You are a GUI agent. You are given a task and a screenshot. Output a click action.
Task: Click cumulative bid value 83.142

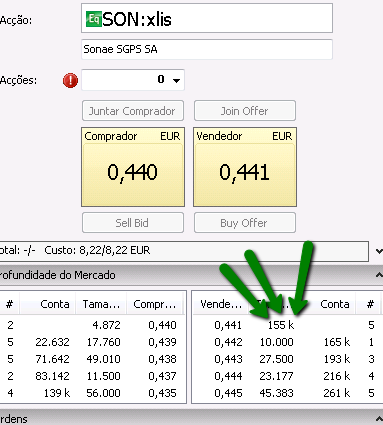click(x=52, y=376)
